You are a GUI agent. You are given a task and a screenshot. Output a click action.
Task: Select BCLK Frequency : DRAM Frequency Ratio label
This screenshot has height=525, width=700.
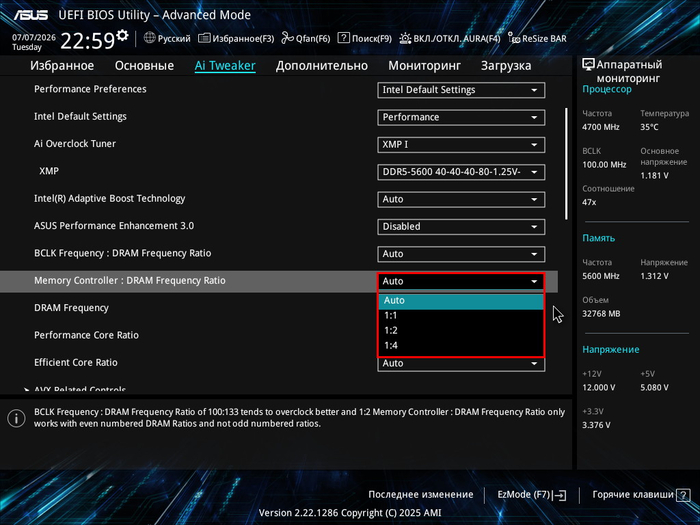(x=123, y=253)
